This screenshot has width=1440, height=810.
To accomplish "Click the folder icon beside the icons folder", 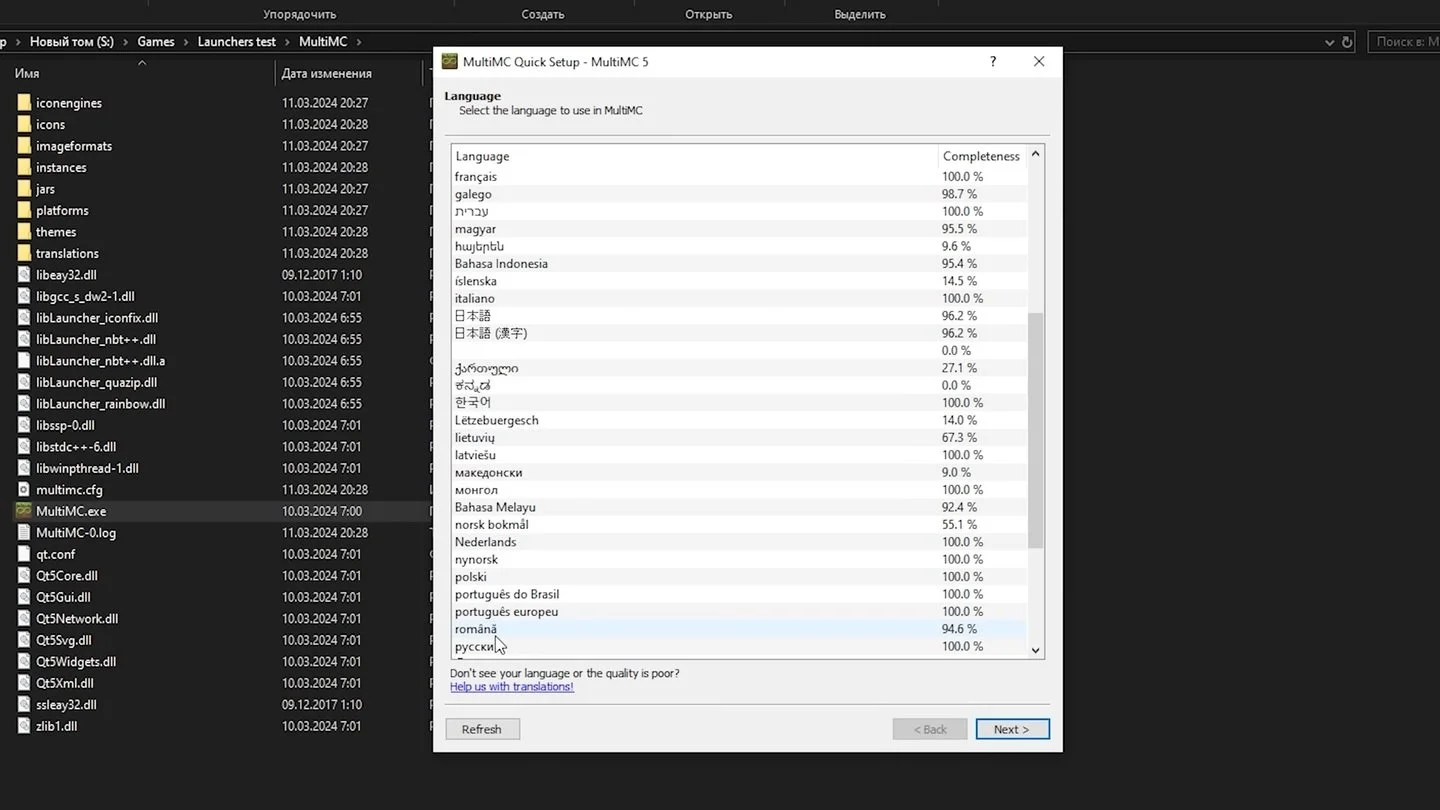I will point(24,125).
